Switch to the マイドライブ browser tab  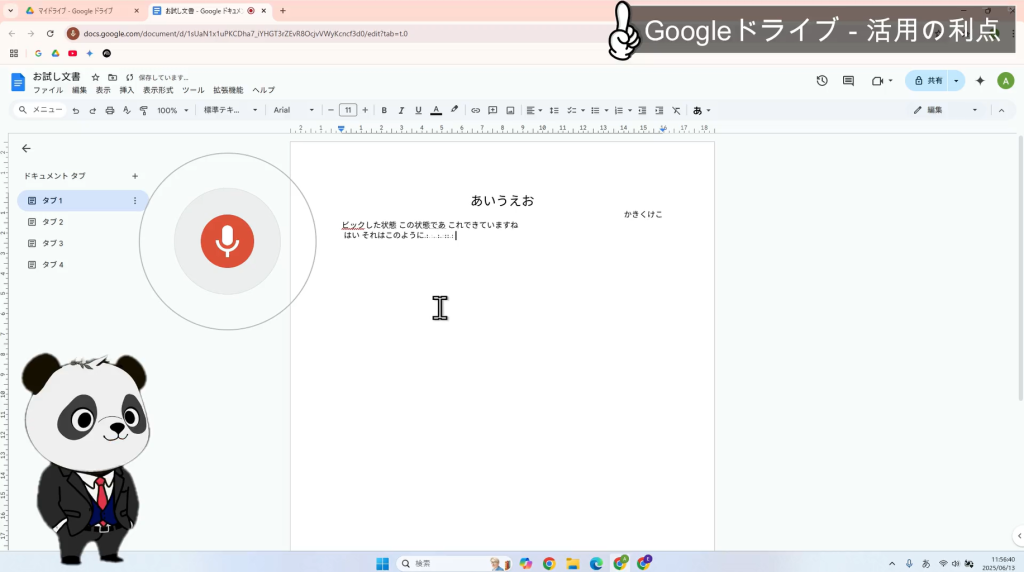82,10
